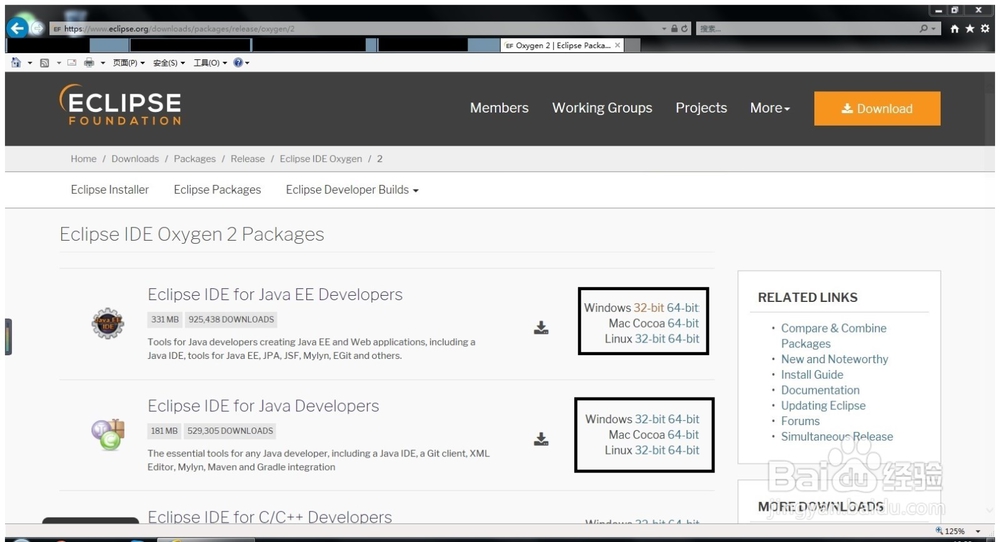Open Eclipse IDE for C/C++ Developers title
Viewport: 1000px width, 542px height.
point(270,516)
